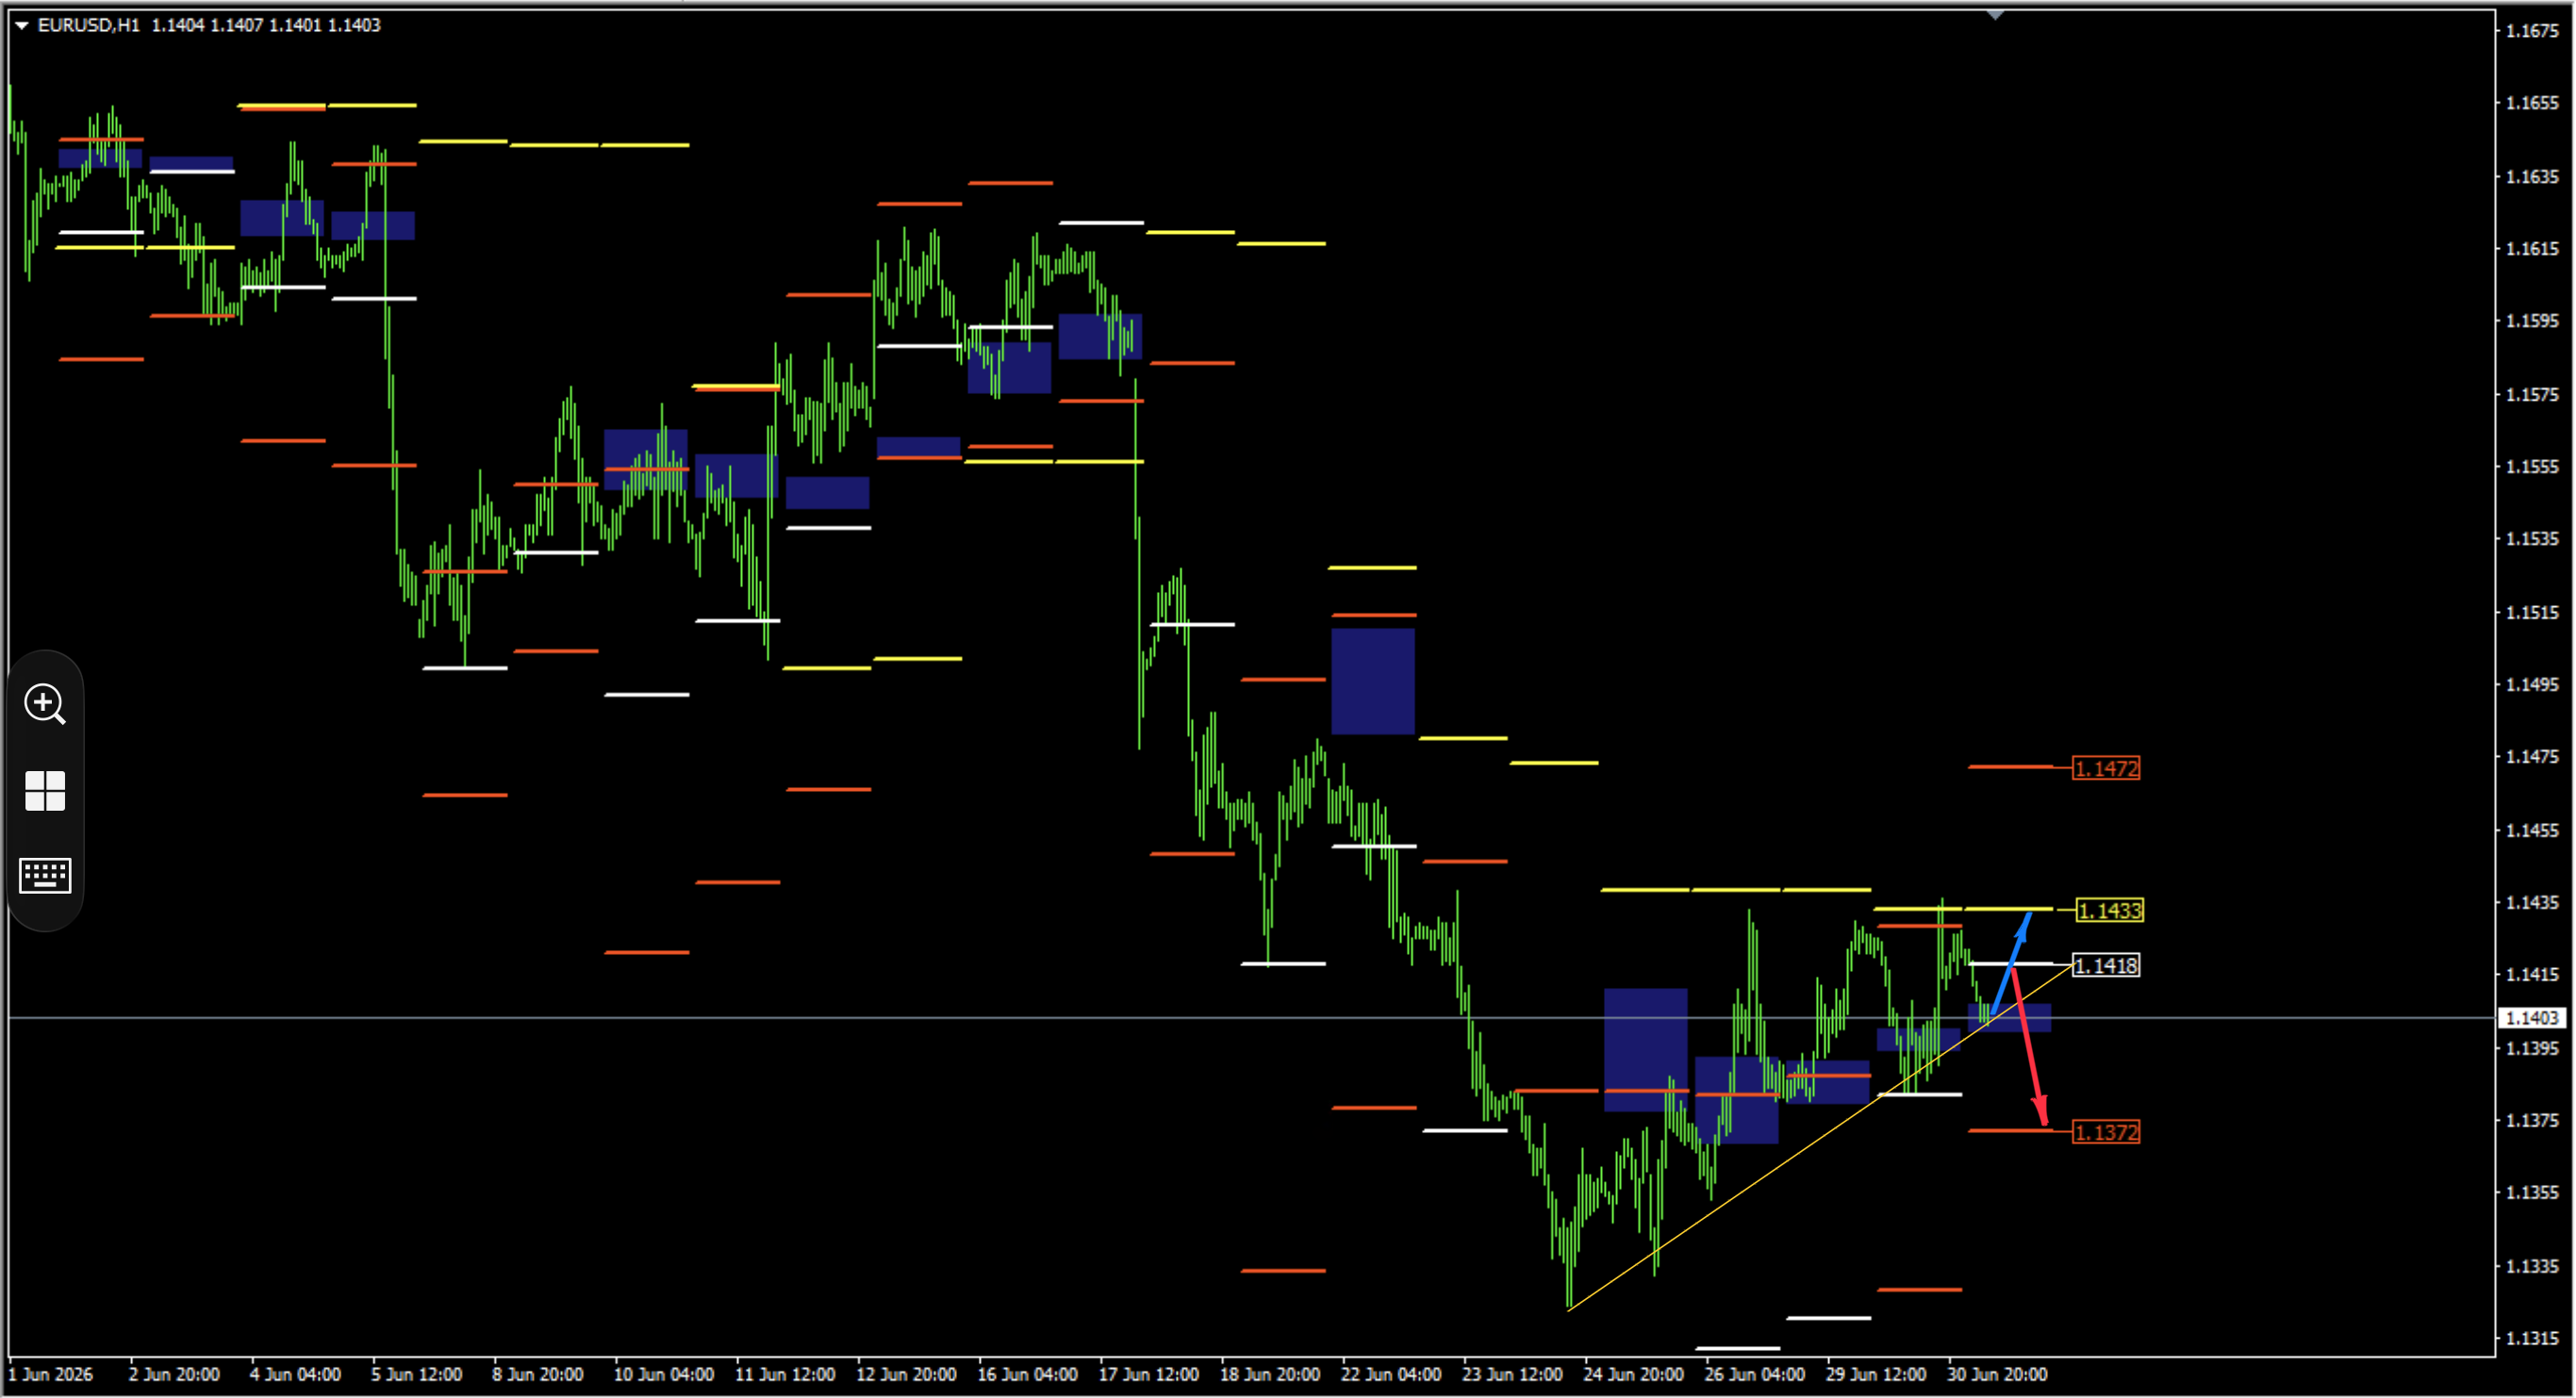The height and width of the screenshot is (1398, 2576).
Task: Expand the EURUSD,H1 chart title dropdown arrow
Action: tap(21, 25)
